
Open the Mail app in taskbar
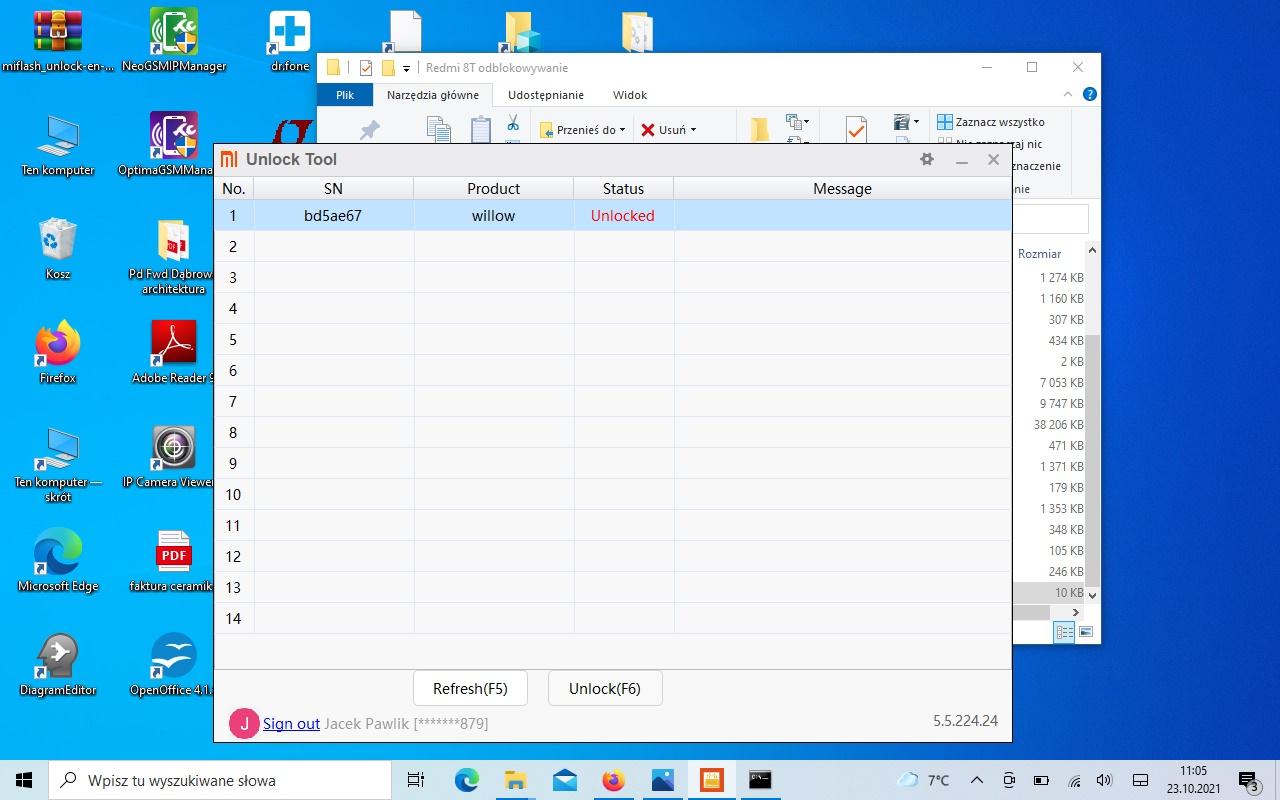click(564, 780)
